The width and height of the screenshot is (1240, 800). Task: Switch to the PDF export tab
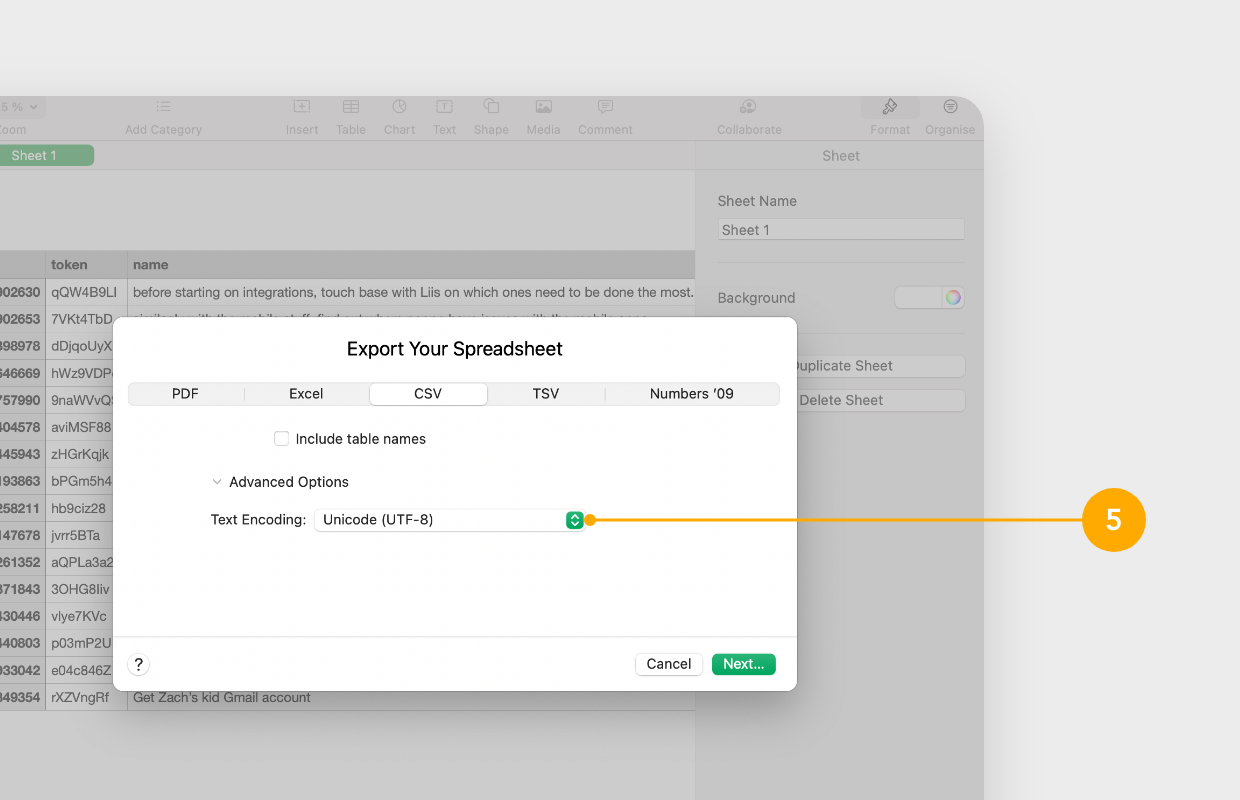(186, 394)
